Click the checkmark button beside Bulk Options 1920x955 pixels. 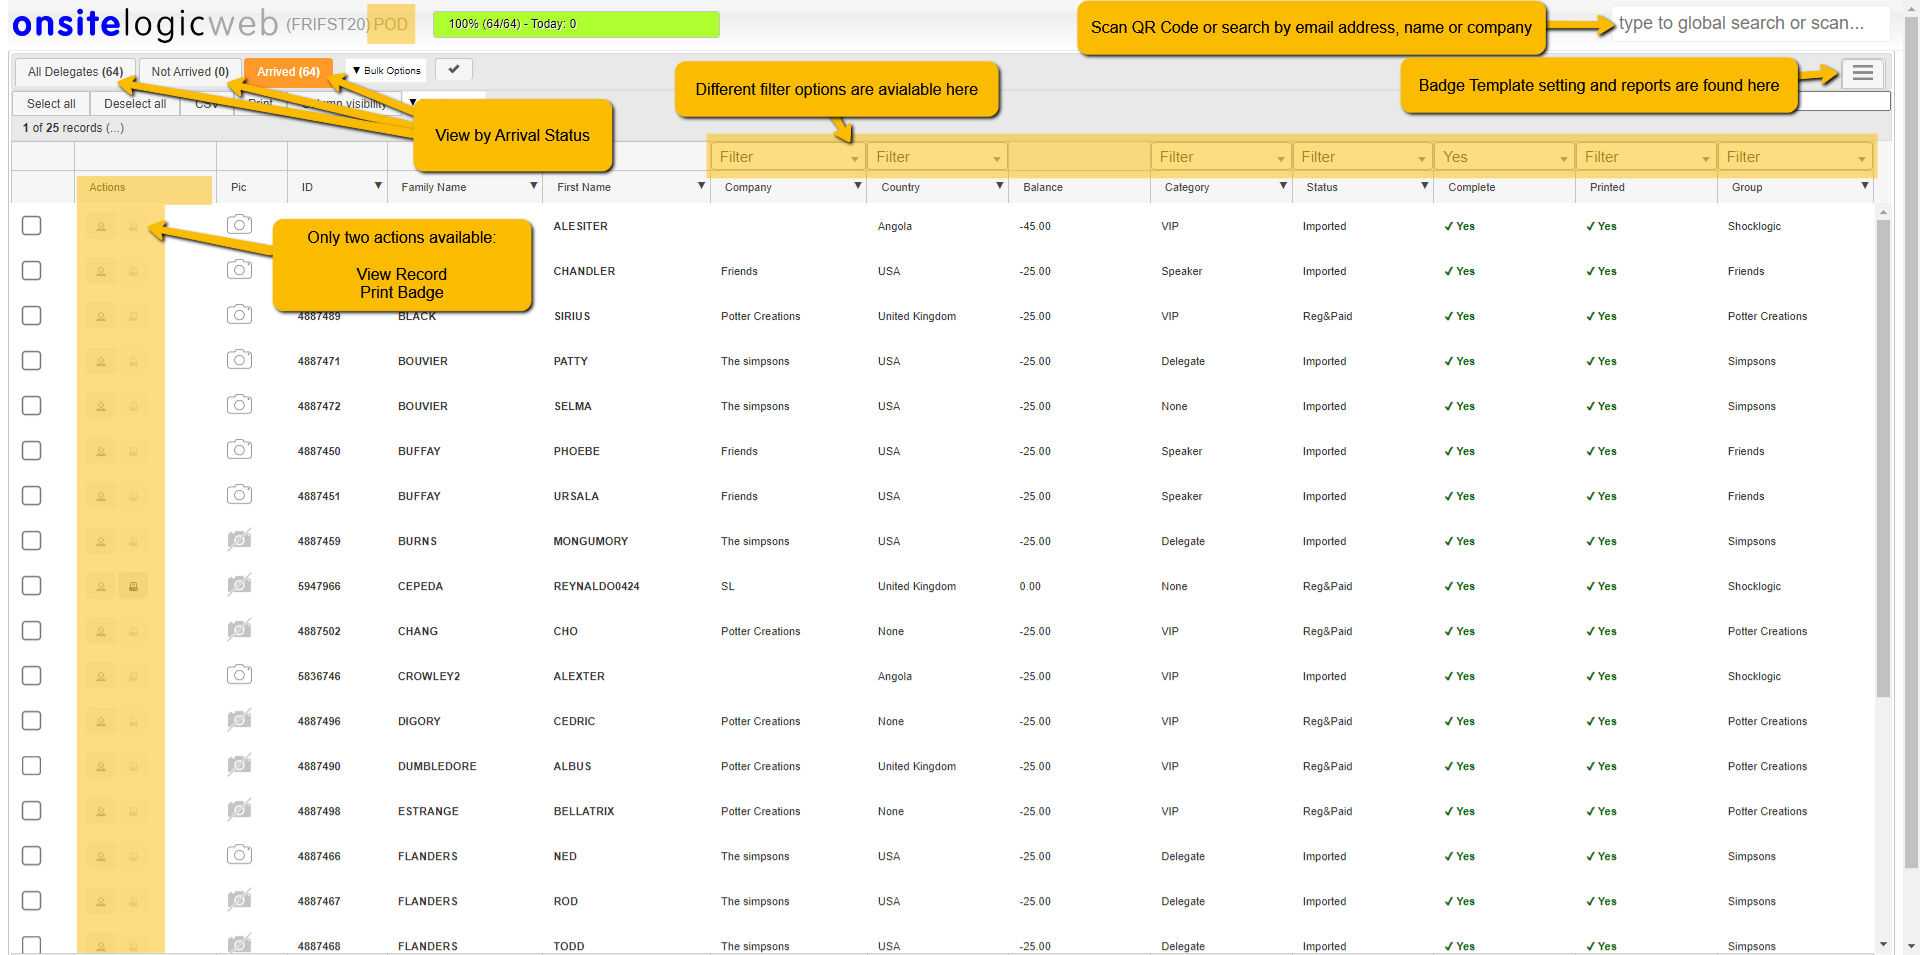(453, 70)
